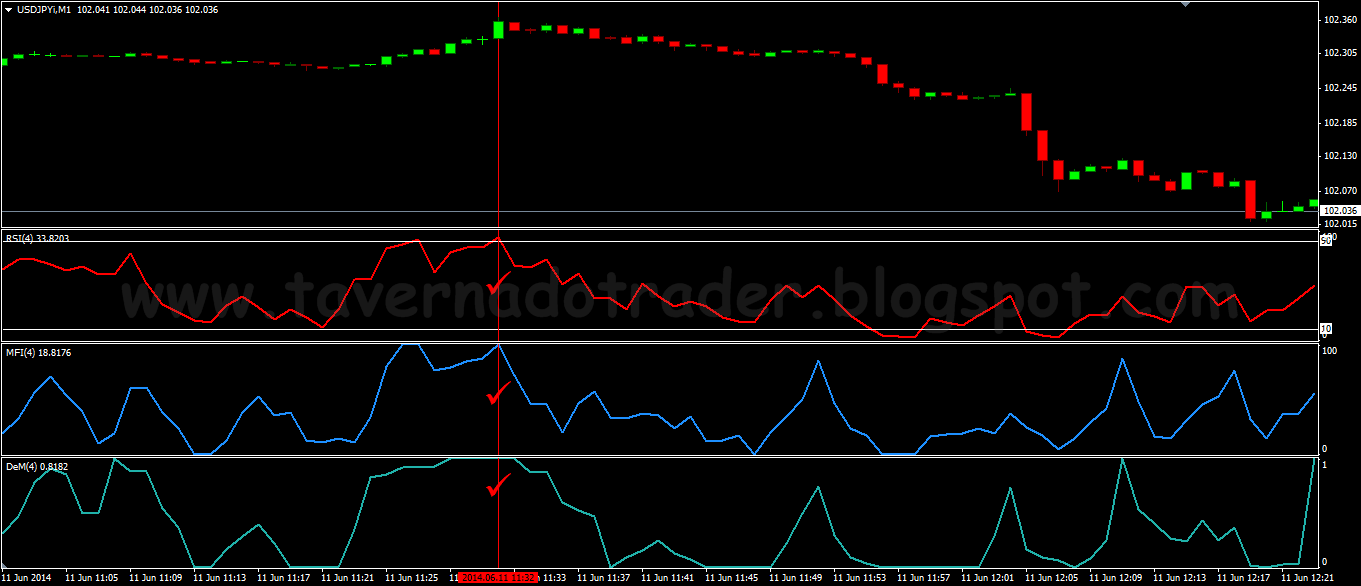
Task: Click the 11 Jun 12:09 time label
Action: (x=1115, y=578)
